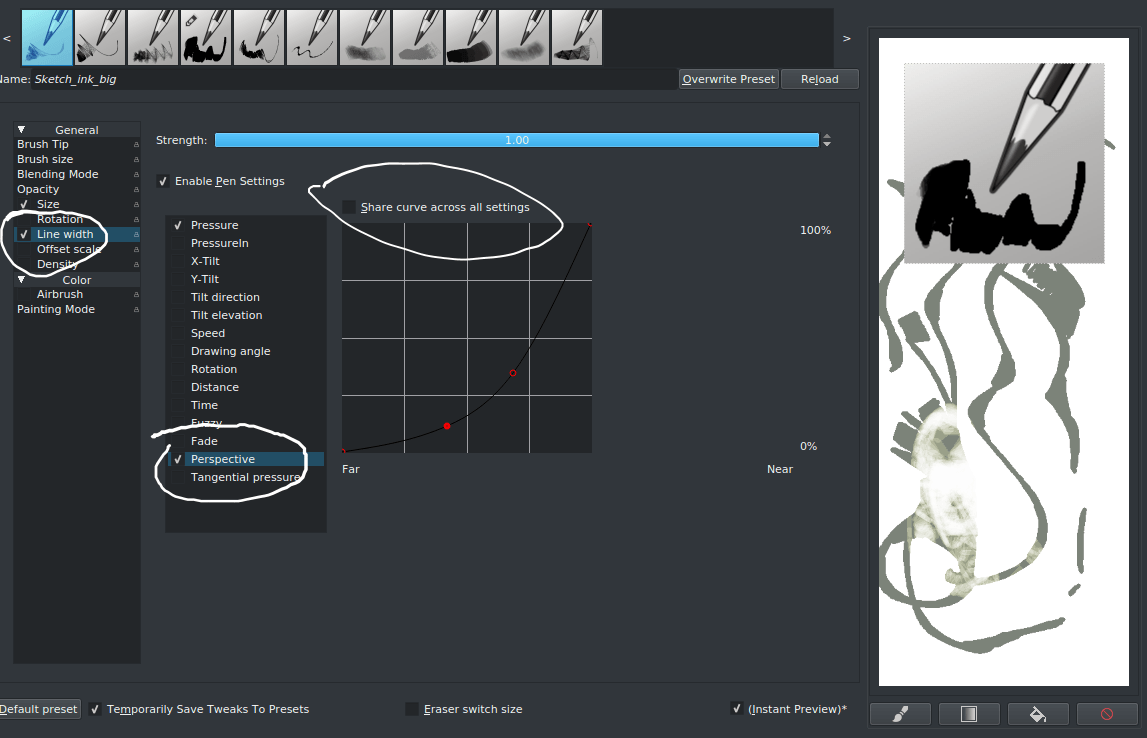Viewport: 1147px width, 738px height.
Task: Click the Strength value stepper arrow
Action: point(826,140)
